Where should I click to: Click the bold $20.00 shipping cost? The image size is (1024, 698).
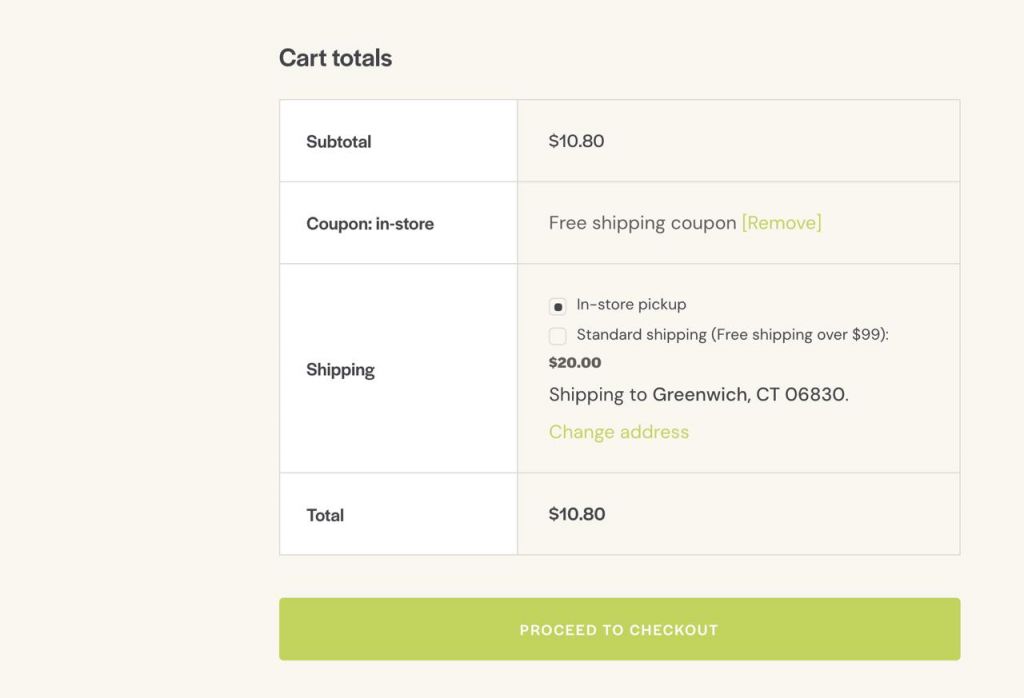(x=575, y=362)
